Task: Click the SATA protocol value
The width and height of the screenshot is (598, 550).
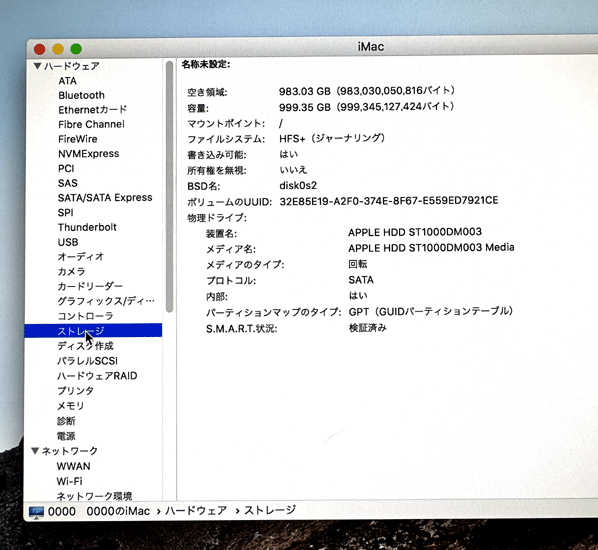Action: (361, 280)
